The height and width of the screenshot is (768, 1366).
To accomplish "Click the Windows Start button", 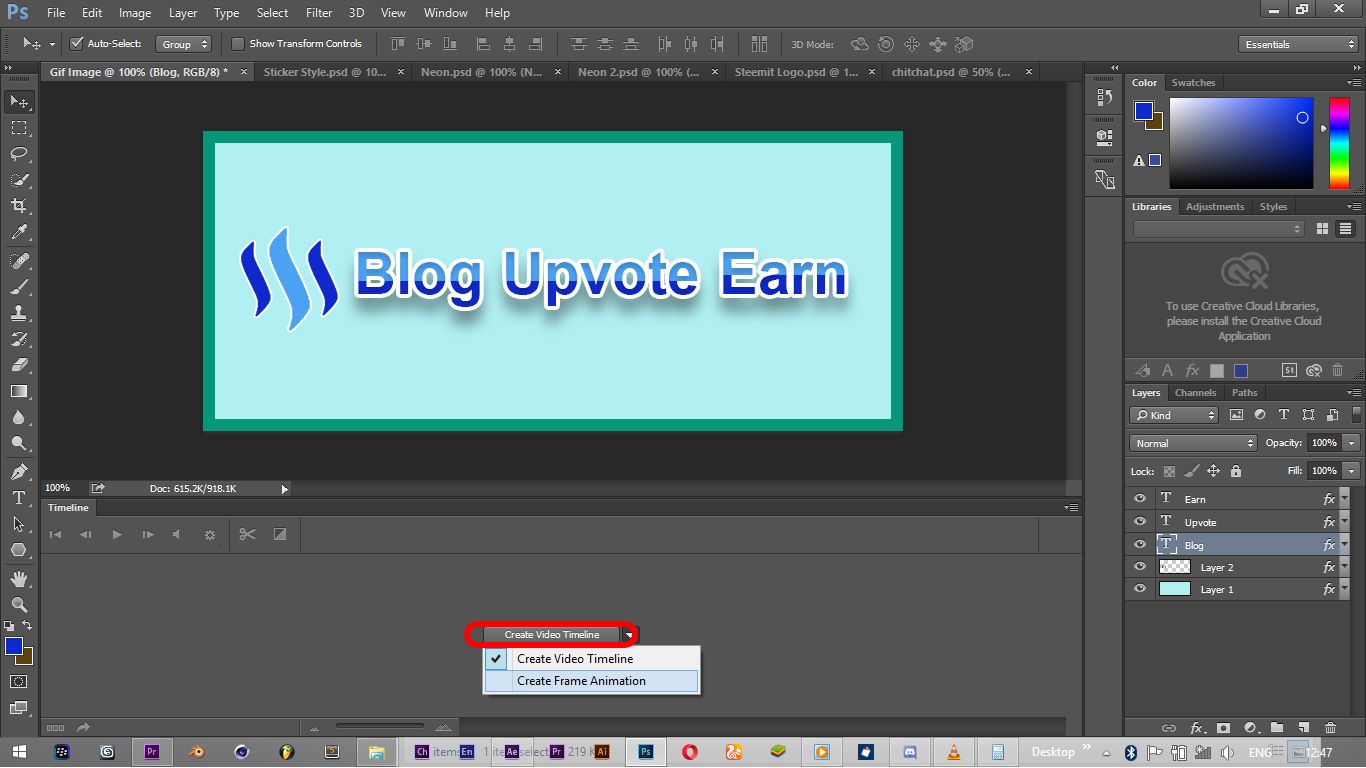I will click(x=20, y=752).
